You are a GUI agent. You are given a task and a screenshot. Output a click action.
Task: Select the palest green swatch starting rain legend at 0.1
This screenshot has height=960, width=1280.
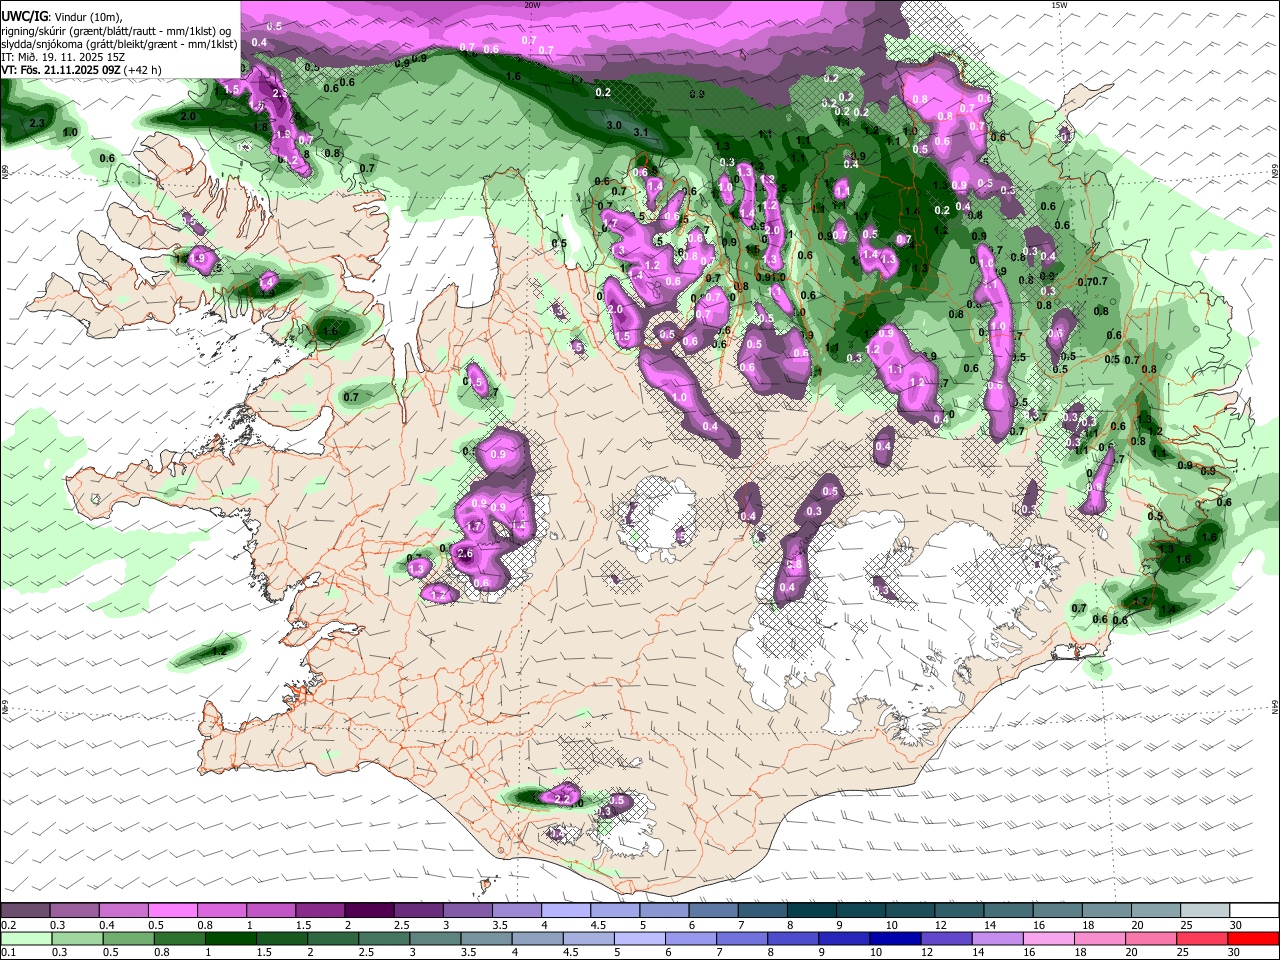[25, 939]
